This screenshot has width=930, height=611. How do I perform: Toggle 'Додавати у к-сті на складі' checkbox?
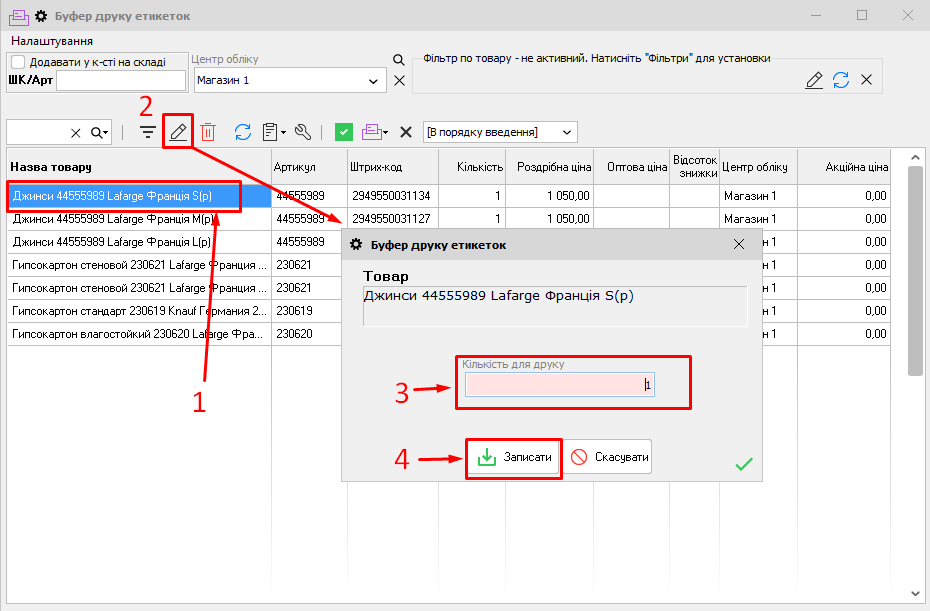[x=18, y=62]
